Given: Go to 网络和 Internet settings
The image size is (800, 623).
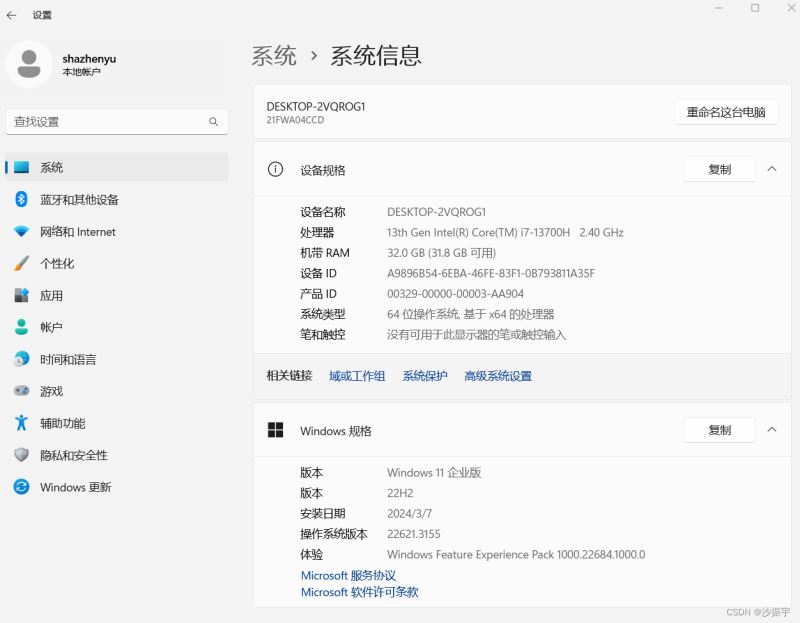Looking at the screenshot, I should pos(117,232).
